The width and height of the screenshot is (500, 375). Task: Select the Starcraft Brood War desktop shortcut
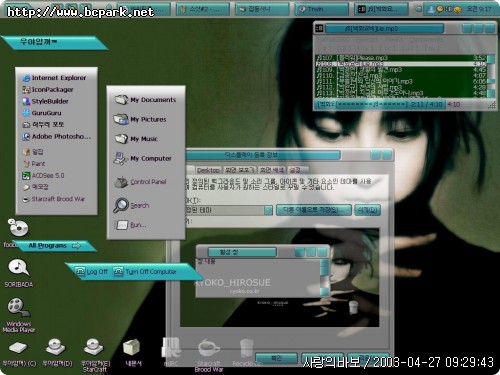[209, 355]
